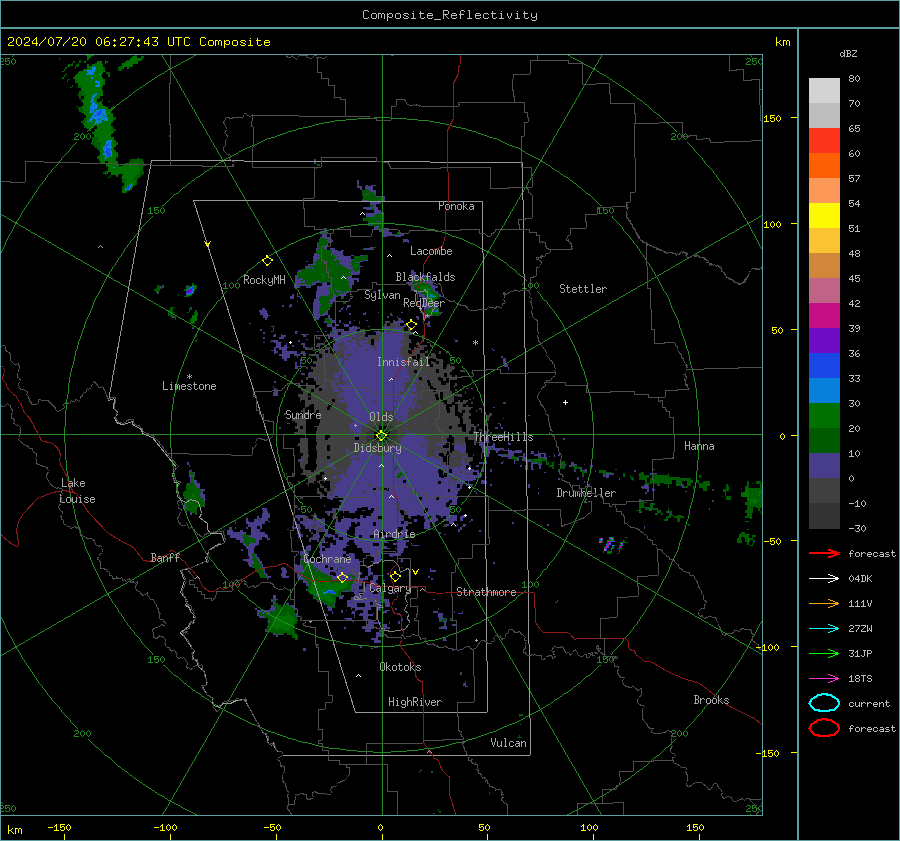Click the Lacombe label
Image resolution: width=900 pixels, height=841 pixels.
tap(431, 251)
